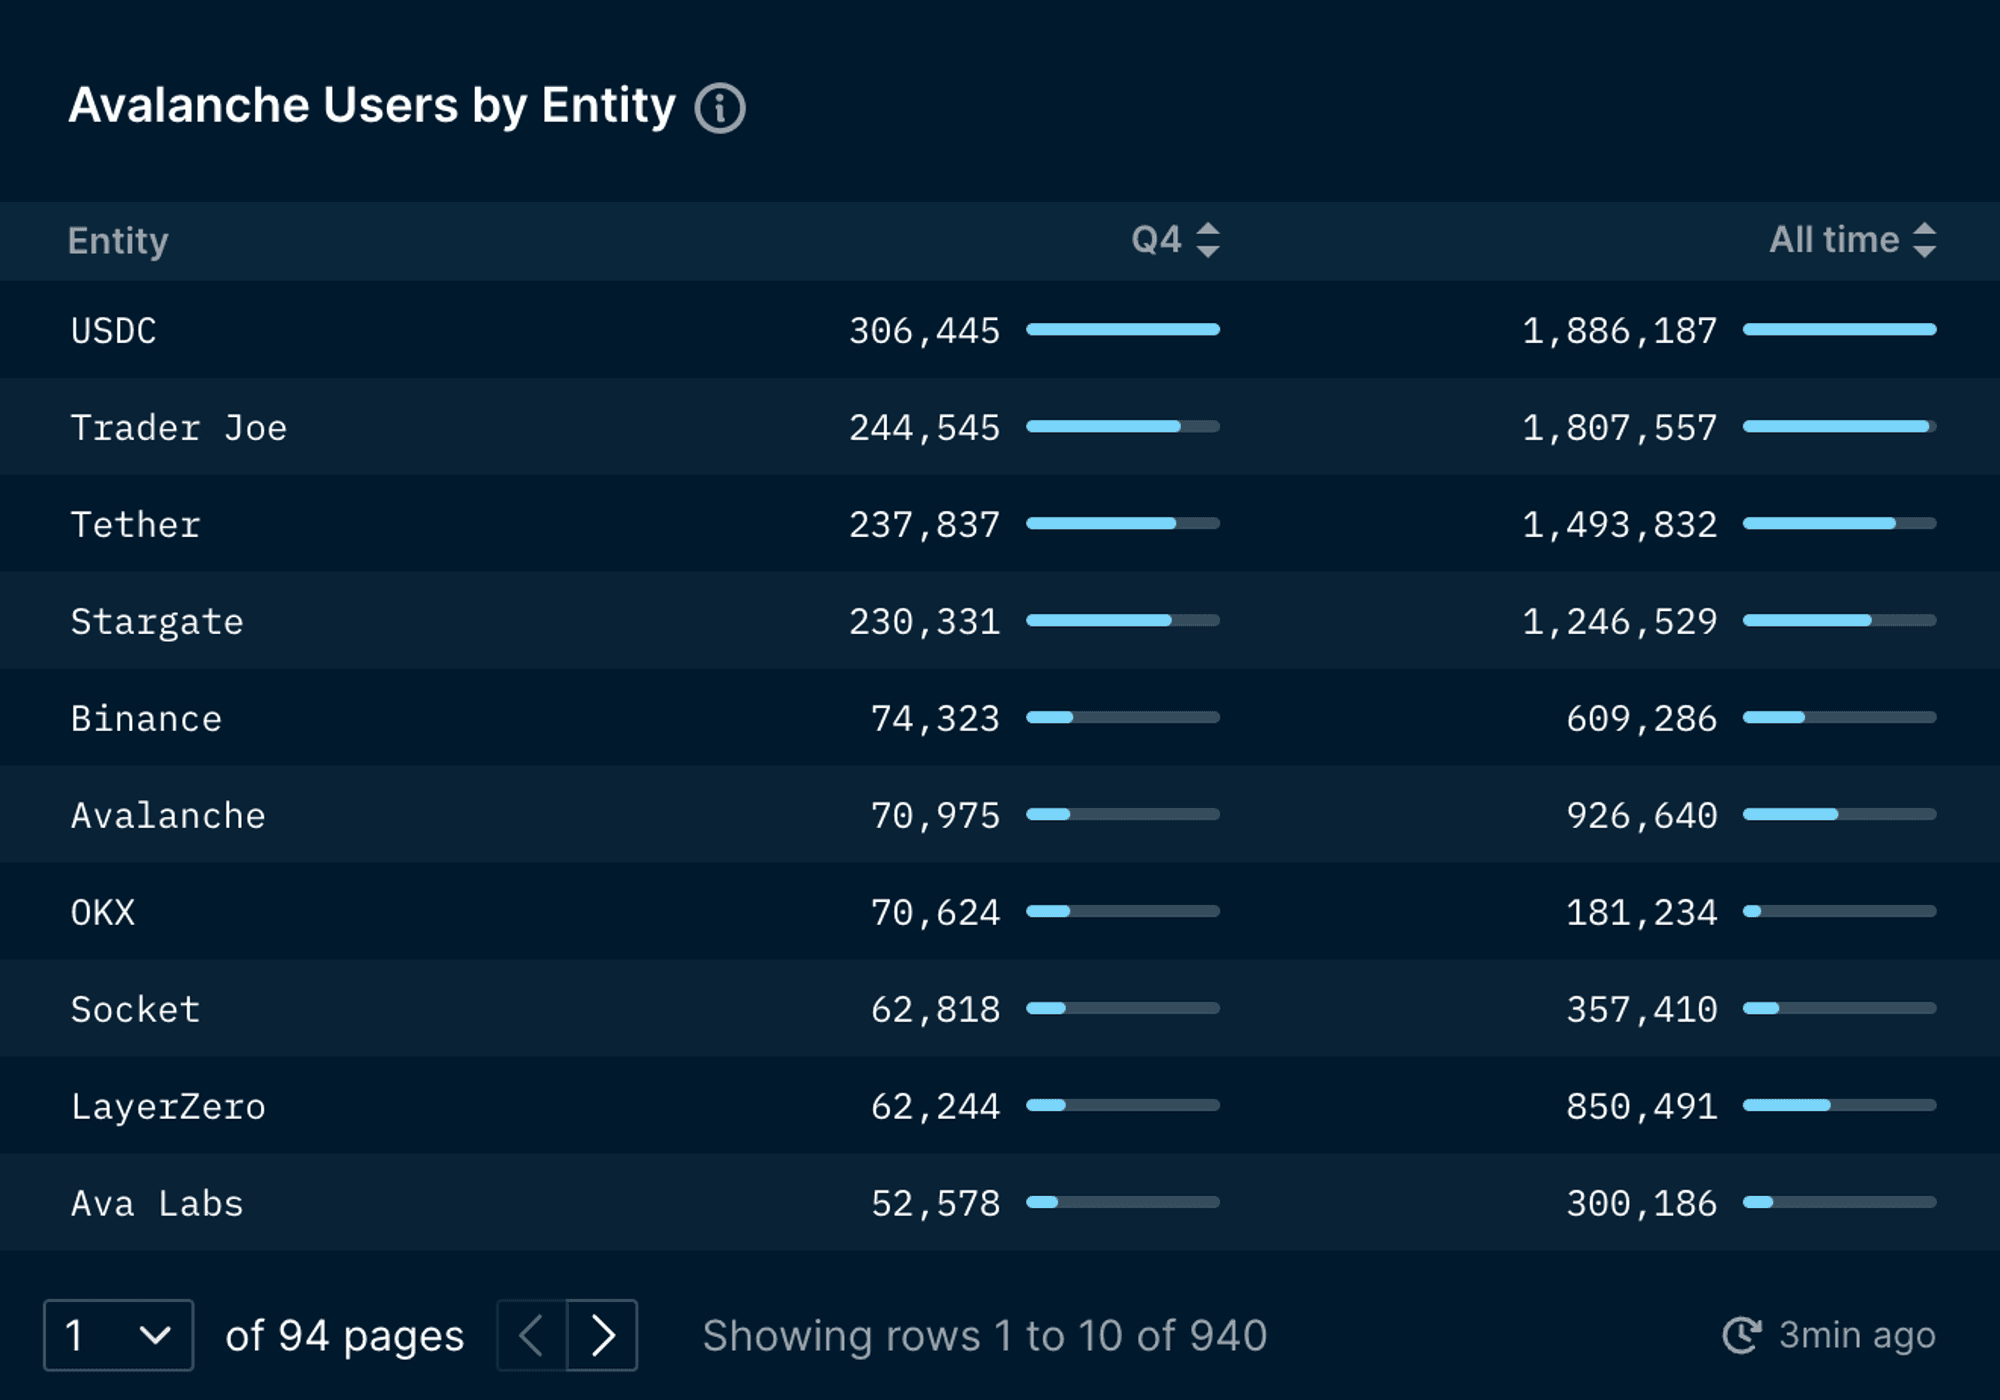Viewport: 2000px width, 1400px height.
Task: Click the All time header label
Action: (x=1834, y=240)
